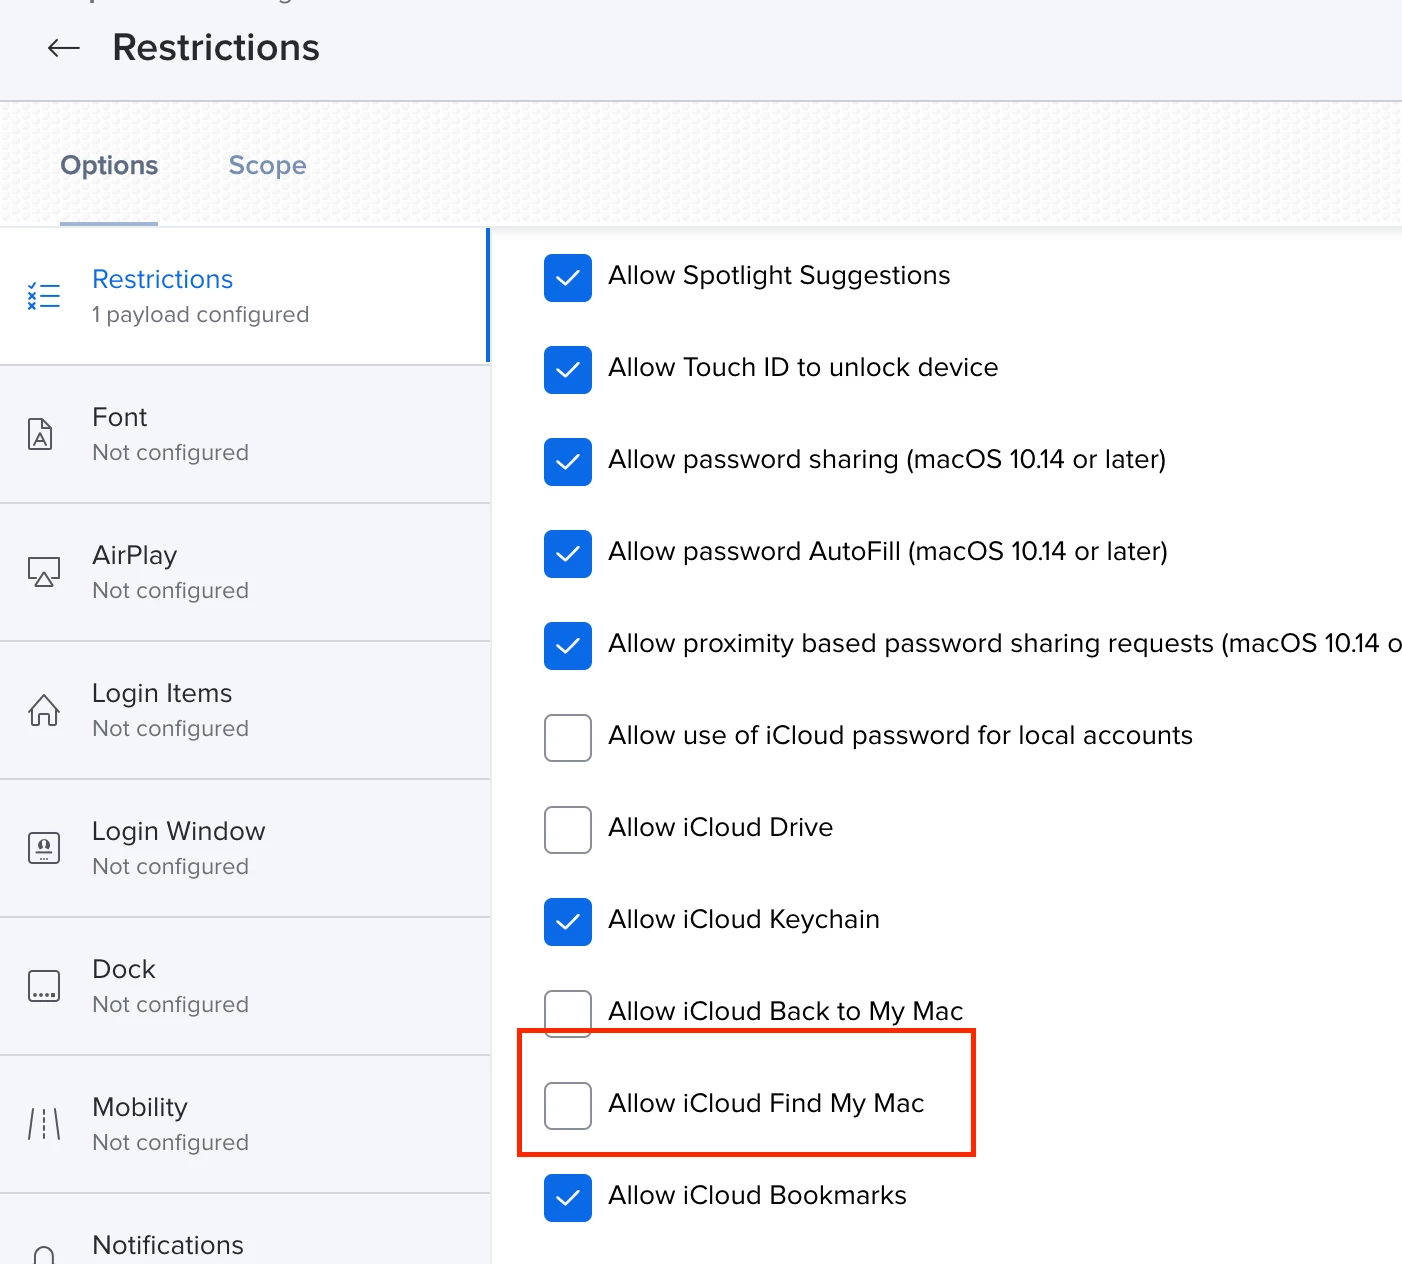Select the Restrictions payload list icon
The width and height of the screenshot is (1402, 1264).
44,295
